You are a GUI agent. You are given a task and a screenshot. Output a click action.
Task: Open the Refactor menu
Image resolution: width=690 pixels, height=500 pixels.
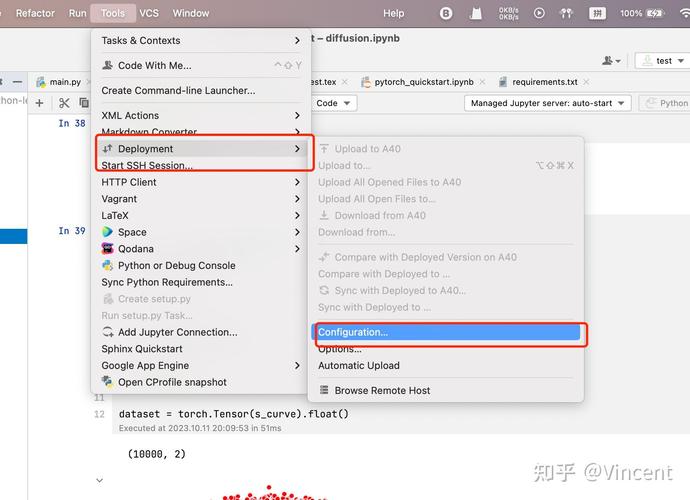click(35, 13)
